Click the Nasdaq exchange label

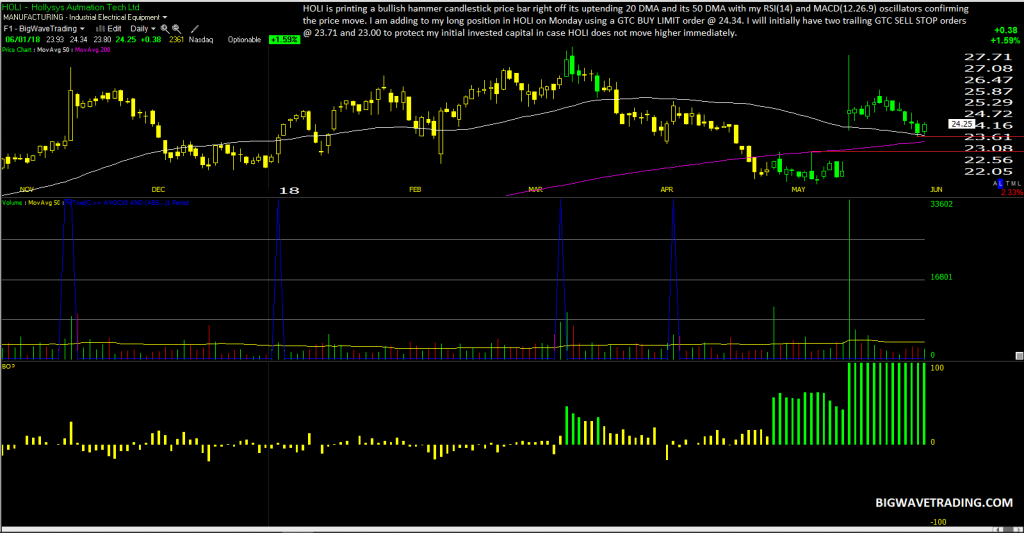coord(201,40)
